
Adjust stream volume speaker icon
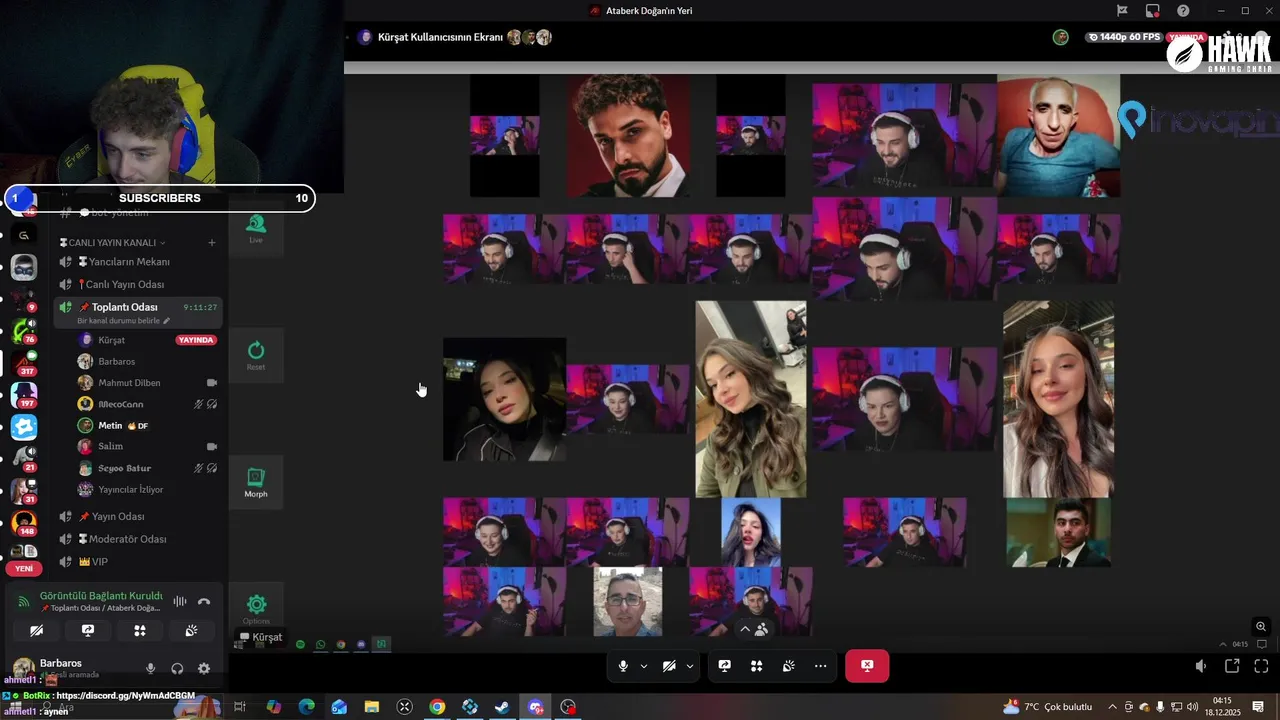tap(1201, 666)
